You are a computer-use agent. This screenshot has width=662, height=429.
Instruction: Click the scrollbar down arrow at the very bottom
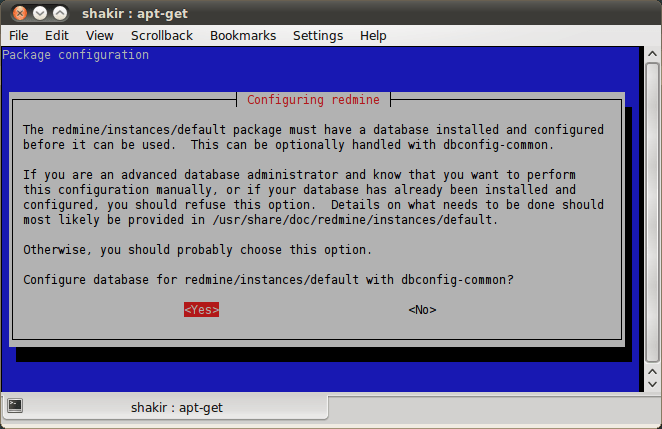652,384
